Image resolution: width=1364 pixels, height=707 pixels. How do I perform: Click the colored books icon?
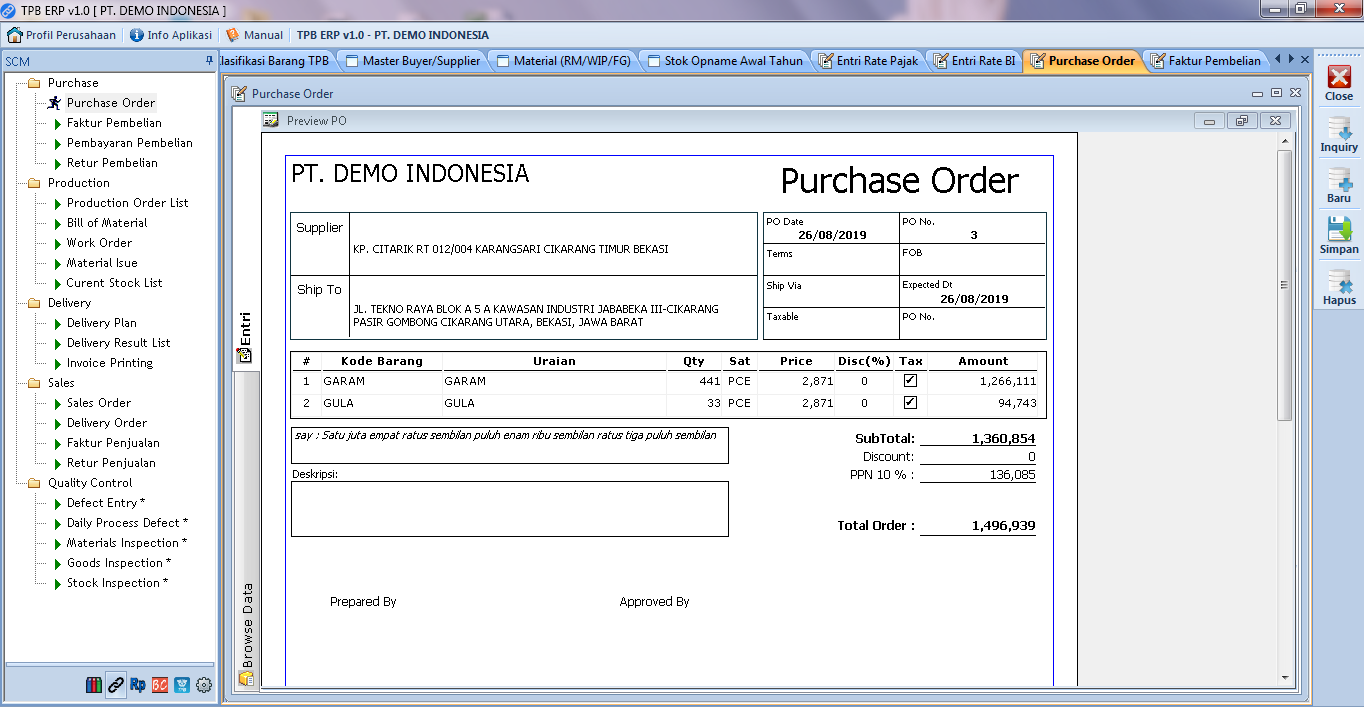click(x=94, y=685)
